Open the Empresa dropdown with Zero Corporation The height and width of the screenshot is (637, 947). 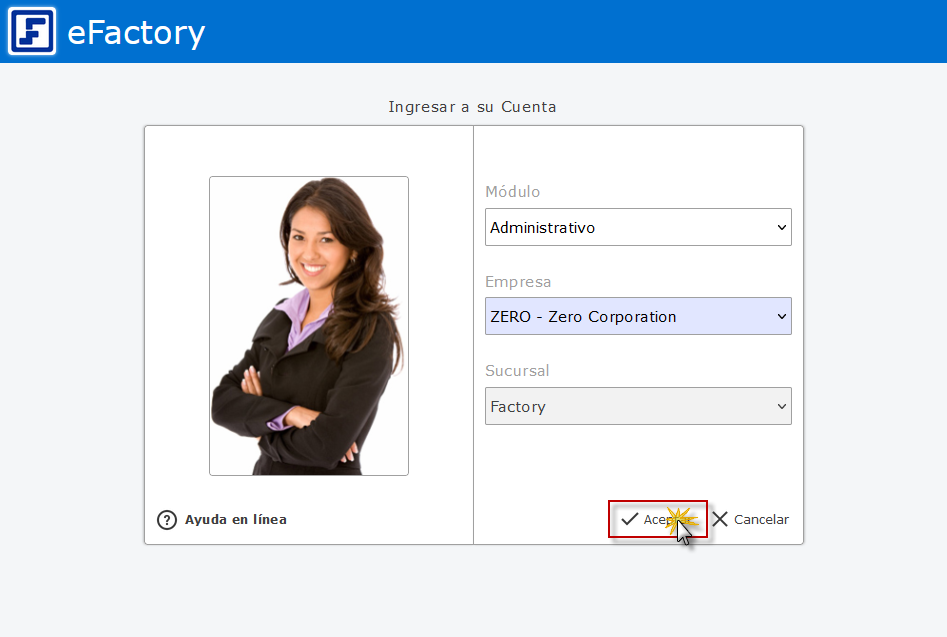click(x=630, y=316)
